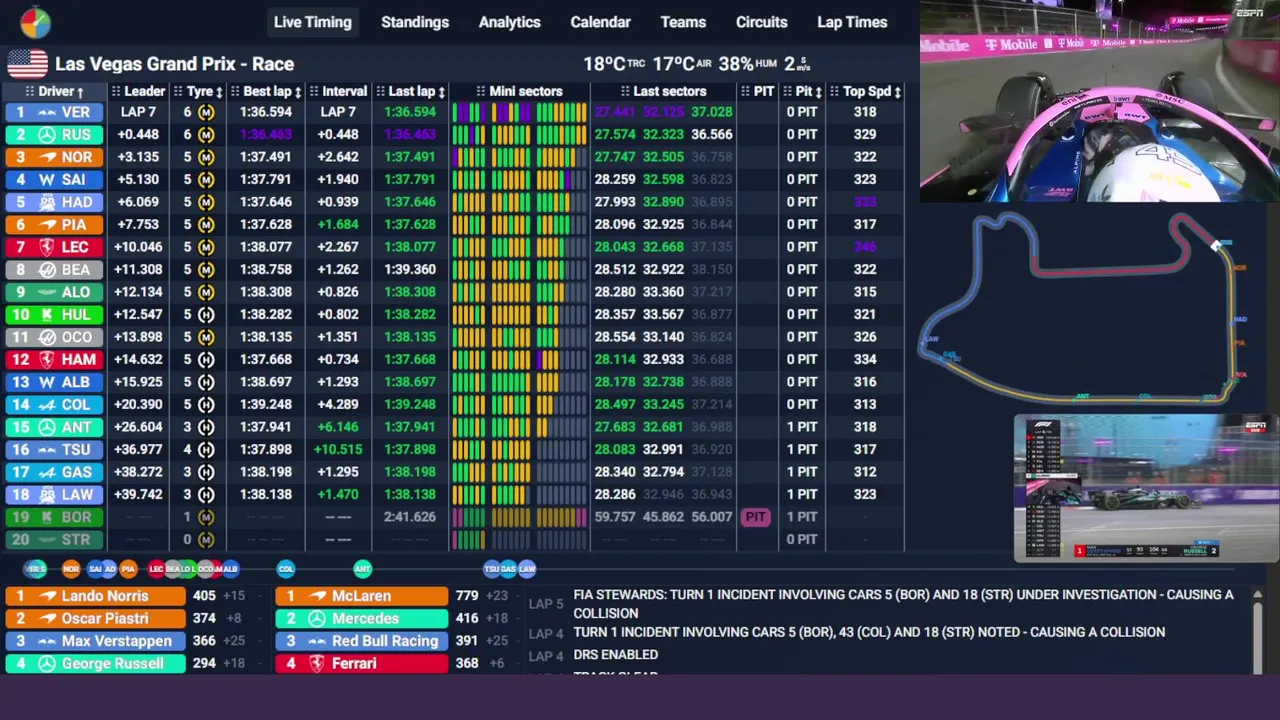Screen dimensions: 1280x720
Task: Click hard tyre icon in HUL row
Action: pos(206,315)
